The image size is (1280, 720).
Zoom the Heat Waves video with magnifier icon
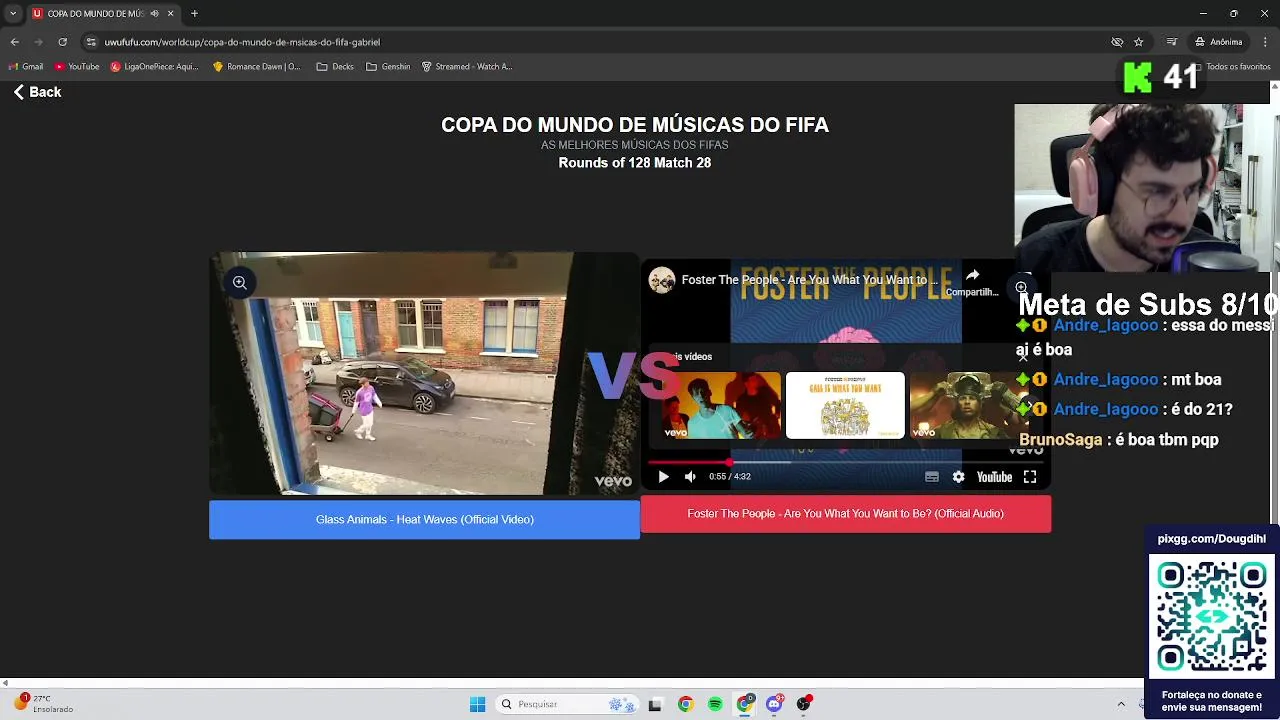pos(240,283)
